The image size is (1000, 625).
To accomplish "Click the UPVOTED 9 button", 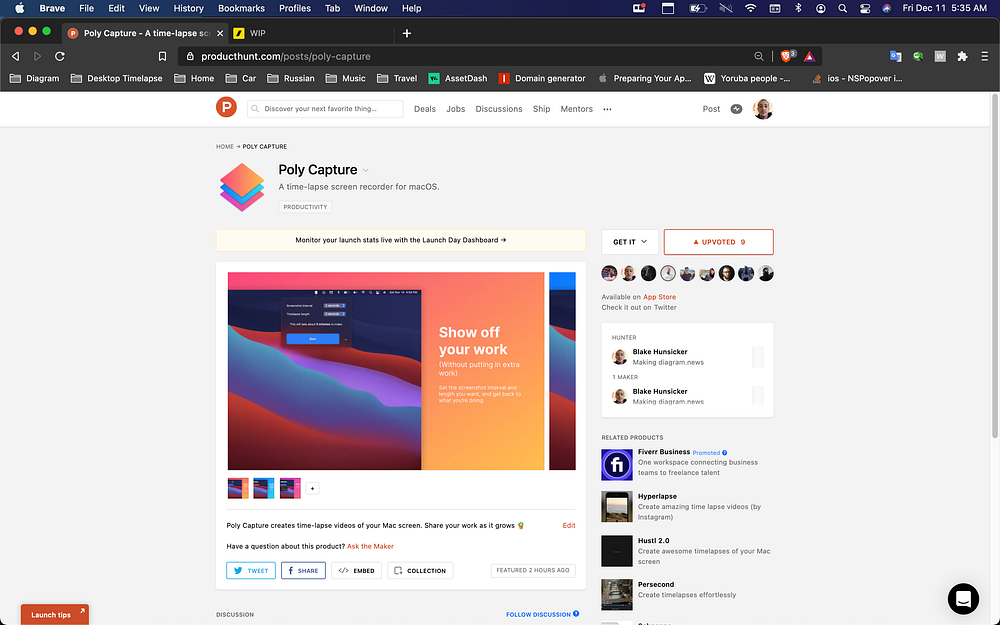I will click(718, 242).
